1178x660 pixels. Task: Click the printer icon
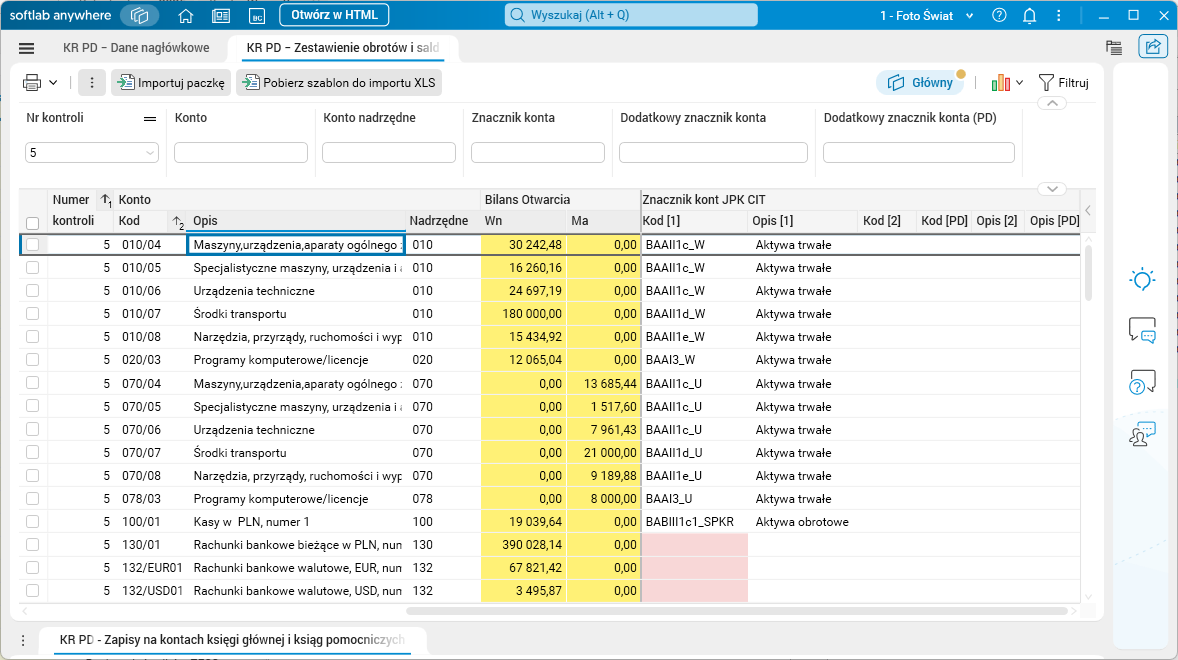[32, 83]
